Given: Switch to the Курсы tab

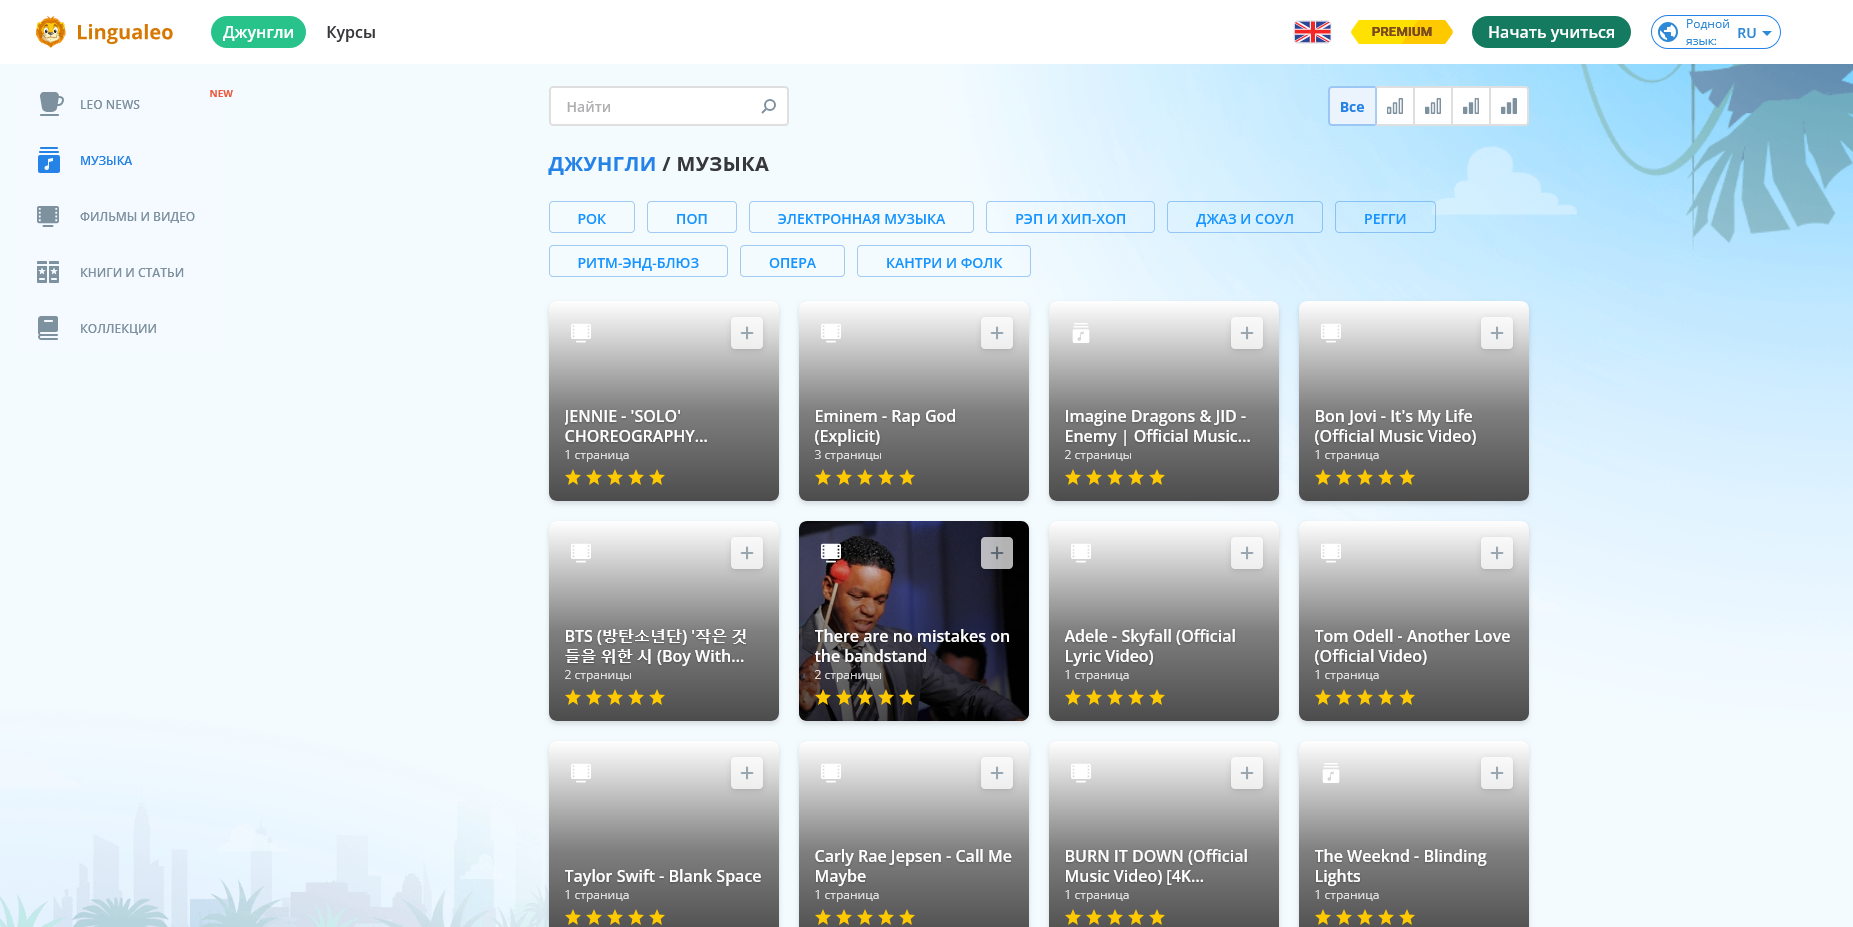Looking at the screenshot, I should (x=351, y=32).
